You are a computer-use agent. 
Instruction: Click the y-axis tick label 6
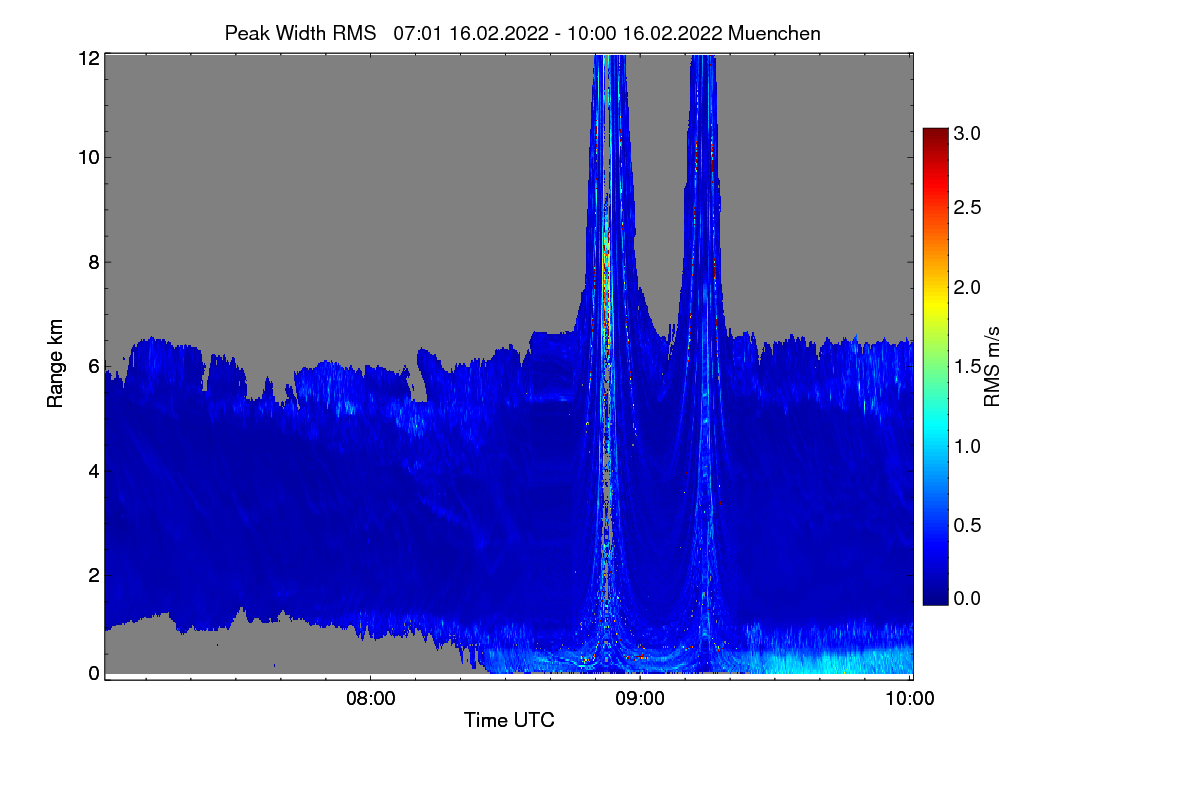tap(93, 366)
